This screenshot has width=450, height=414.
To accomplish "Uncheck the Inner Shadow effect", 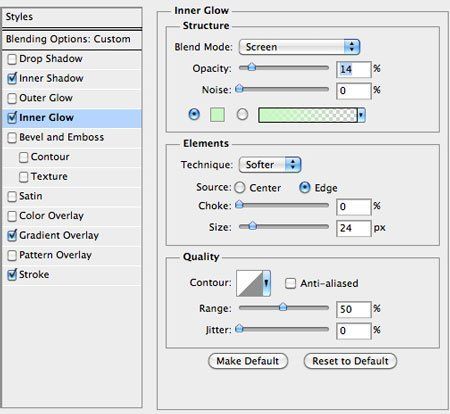I will point(12,79).
